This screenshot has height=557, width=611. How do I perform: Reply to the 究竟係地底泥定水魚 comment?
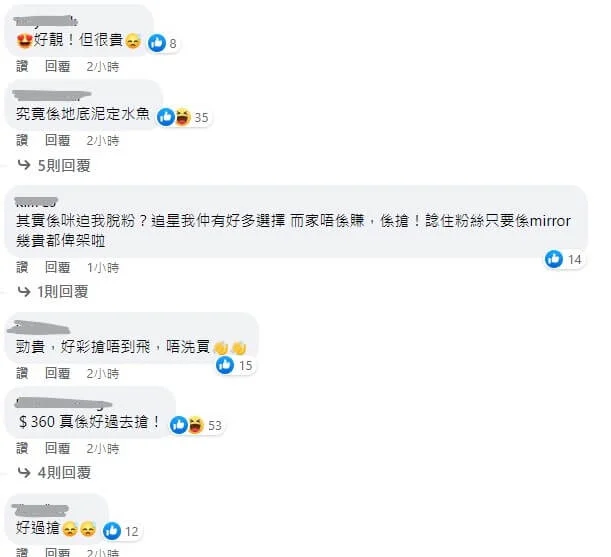tap(56, 140)
